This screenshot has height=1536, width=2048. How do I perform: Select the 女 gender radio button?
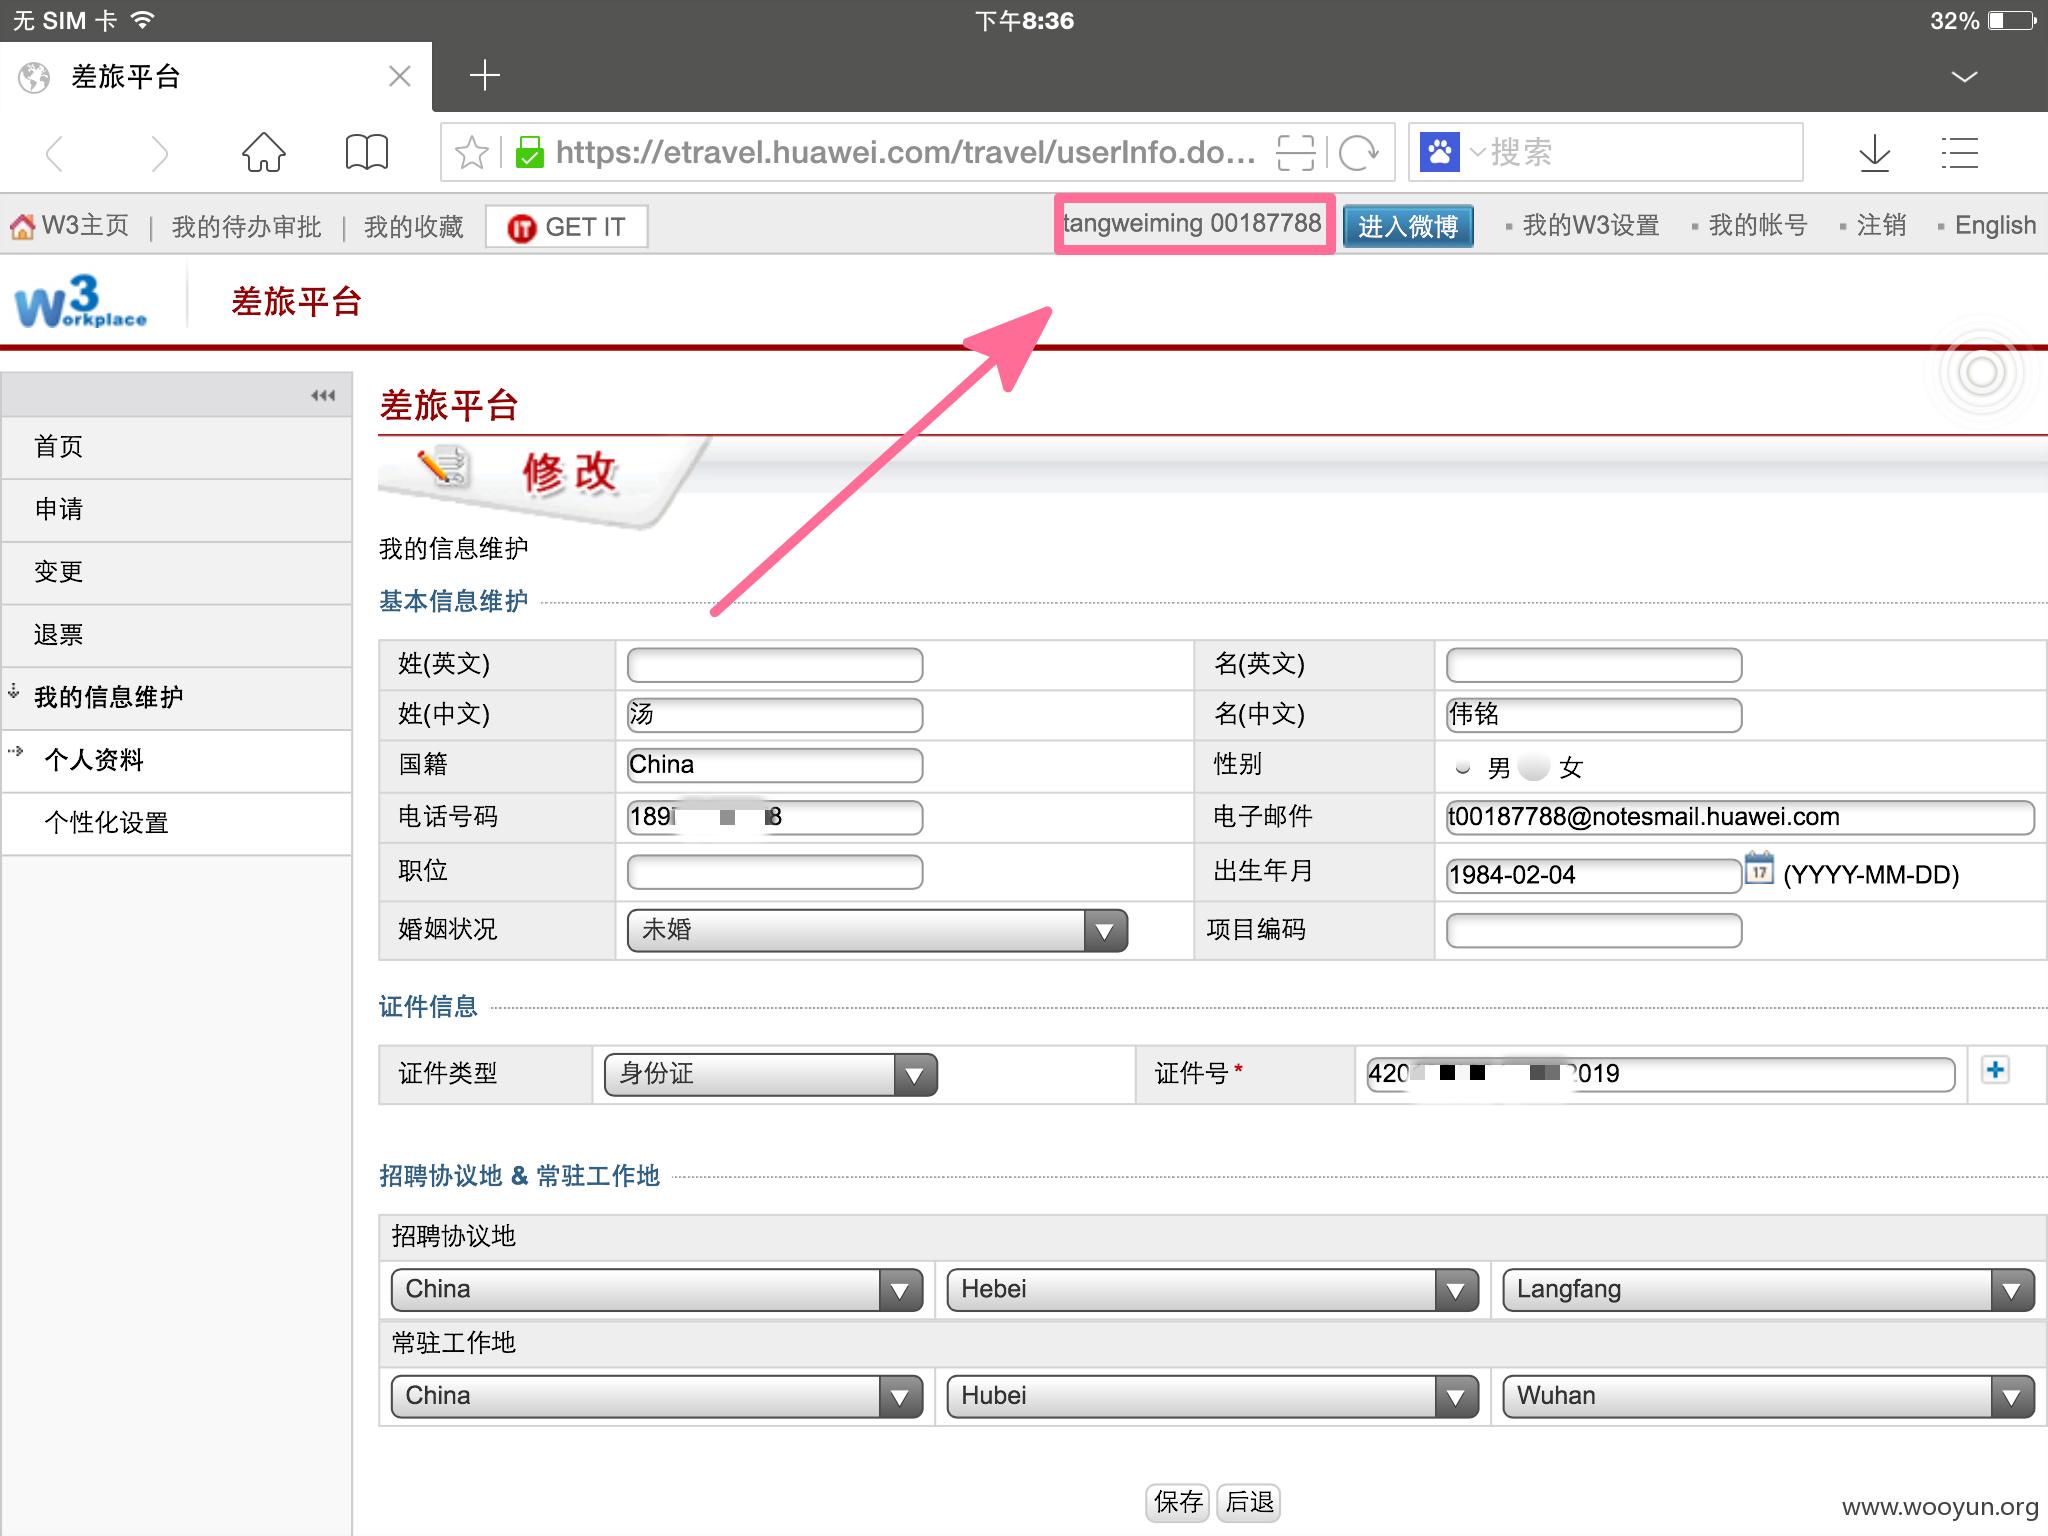pos(1533,768)
